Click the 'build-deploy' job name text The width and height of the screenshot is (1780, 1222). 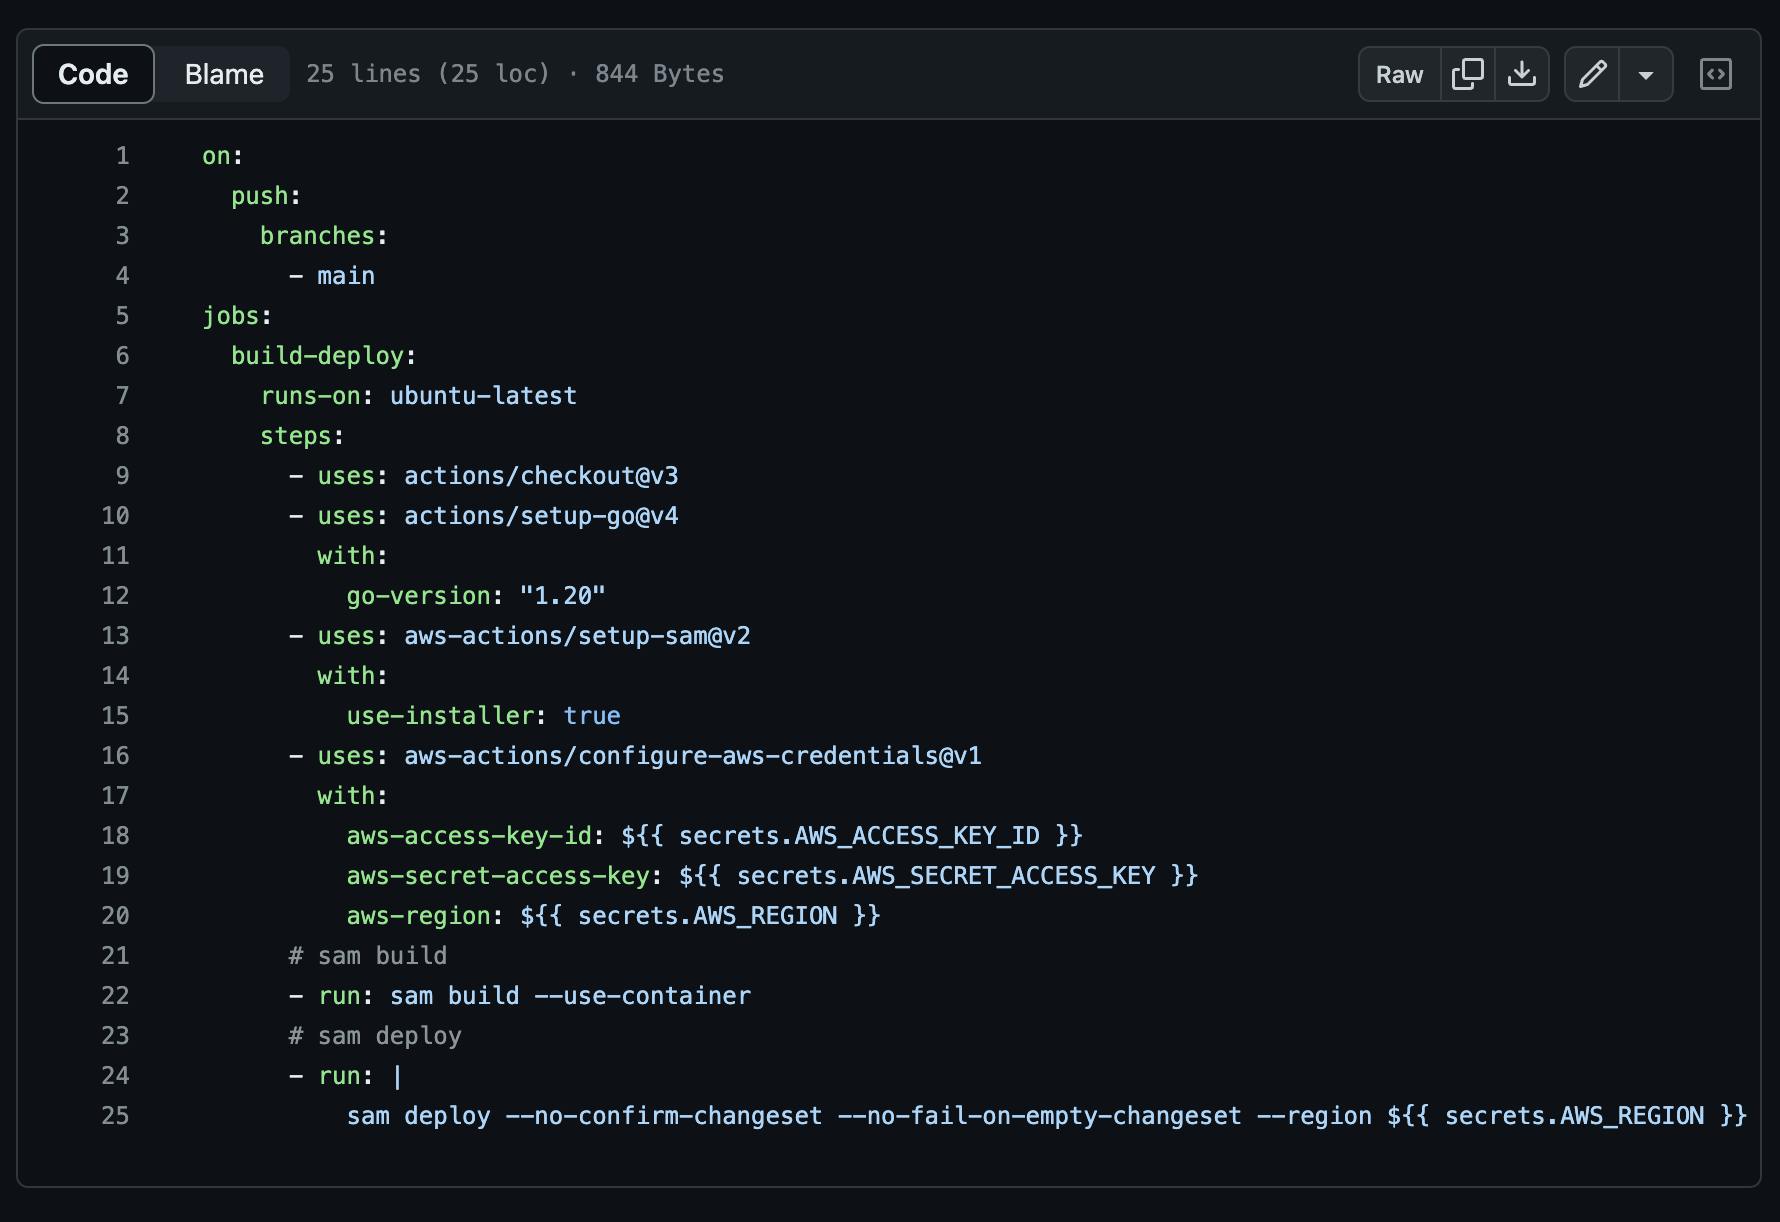click(x=317, y=356)
